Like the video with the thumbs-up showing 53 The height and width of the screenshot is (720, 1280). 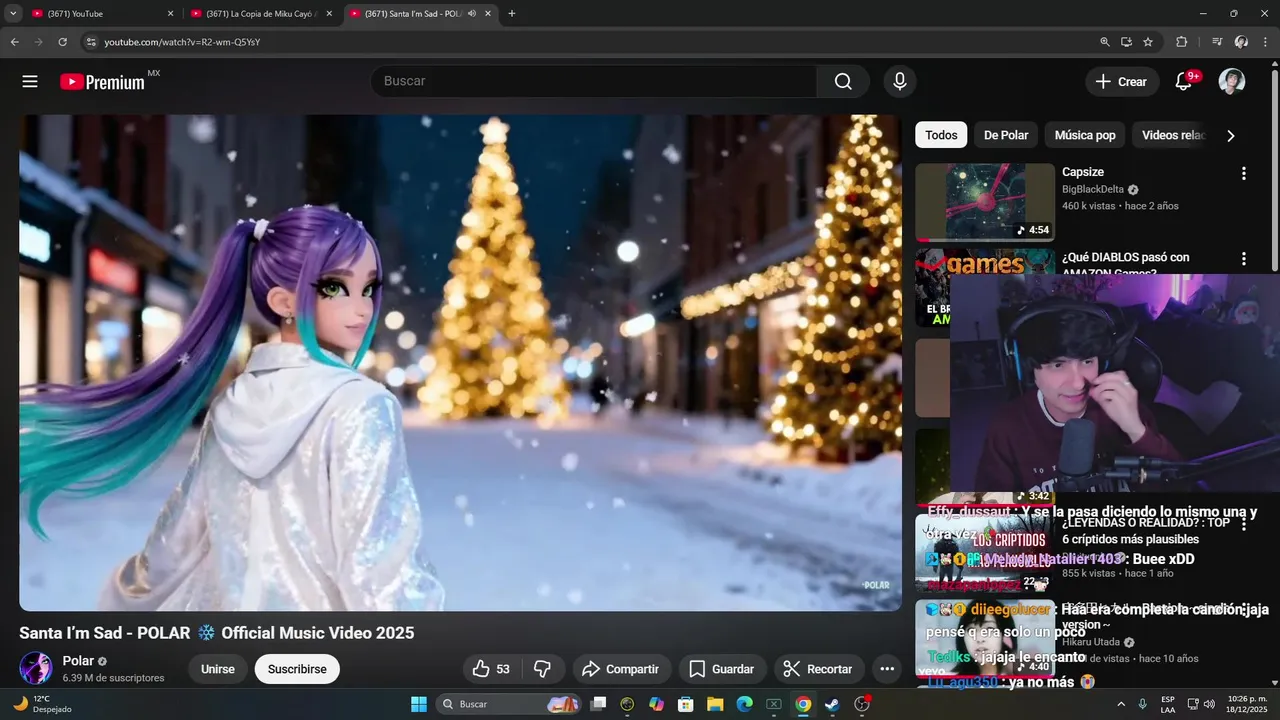[x=493, y=669]
